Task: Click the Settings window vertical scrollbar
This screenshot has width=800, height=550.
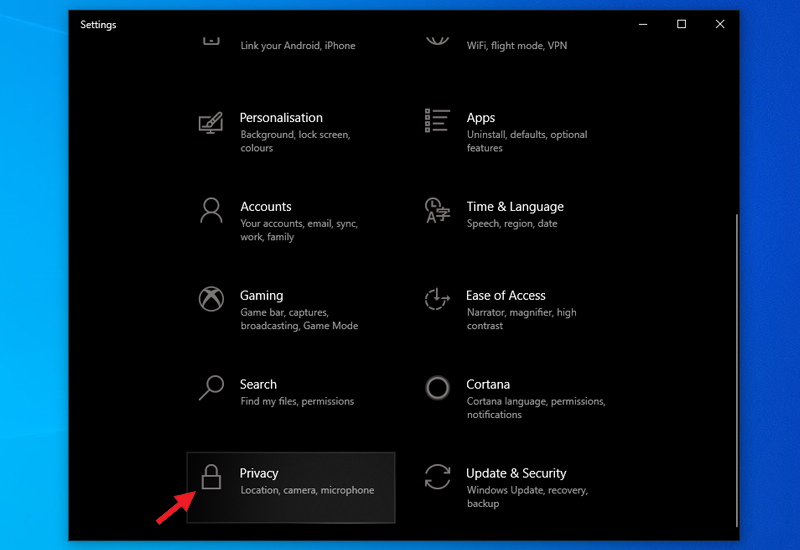Action: point(737,370)
